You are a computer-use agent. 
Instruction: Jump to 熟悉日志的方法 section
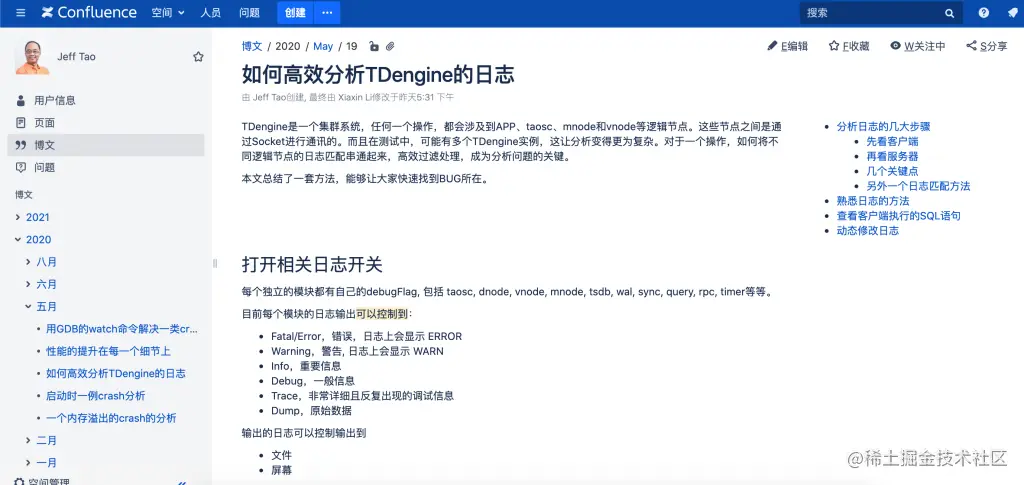[873, 201]
